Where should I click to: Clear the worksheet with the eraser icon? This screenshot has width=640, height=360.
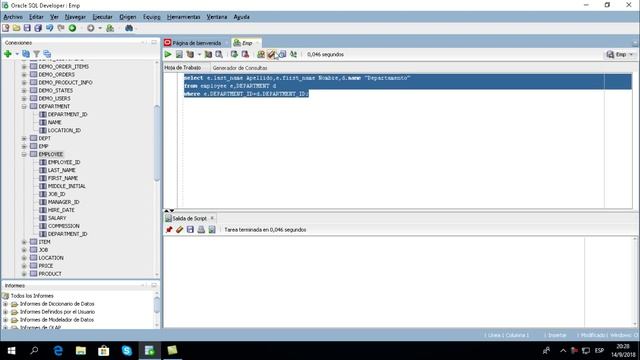271,54
